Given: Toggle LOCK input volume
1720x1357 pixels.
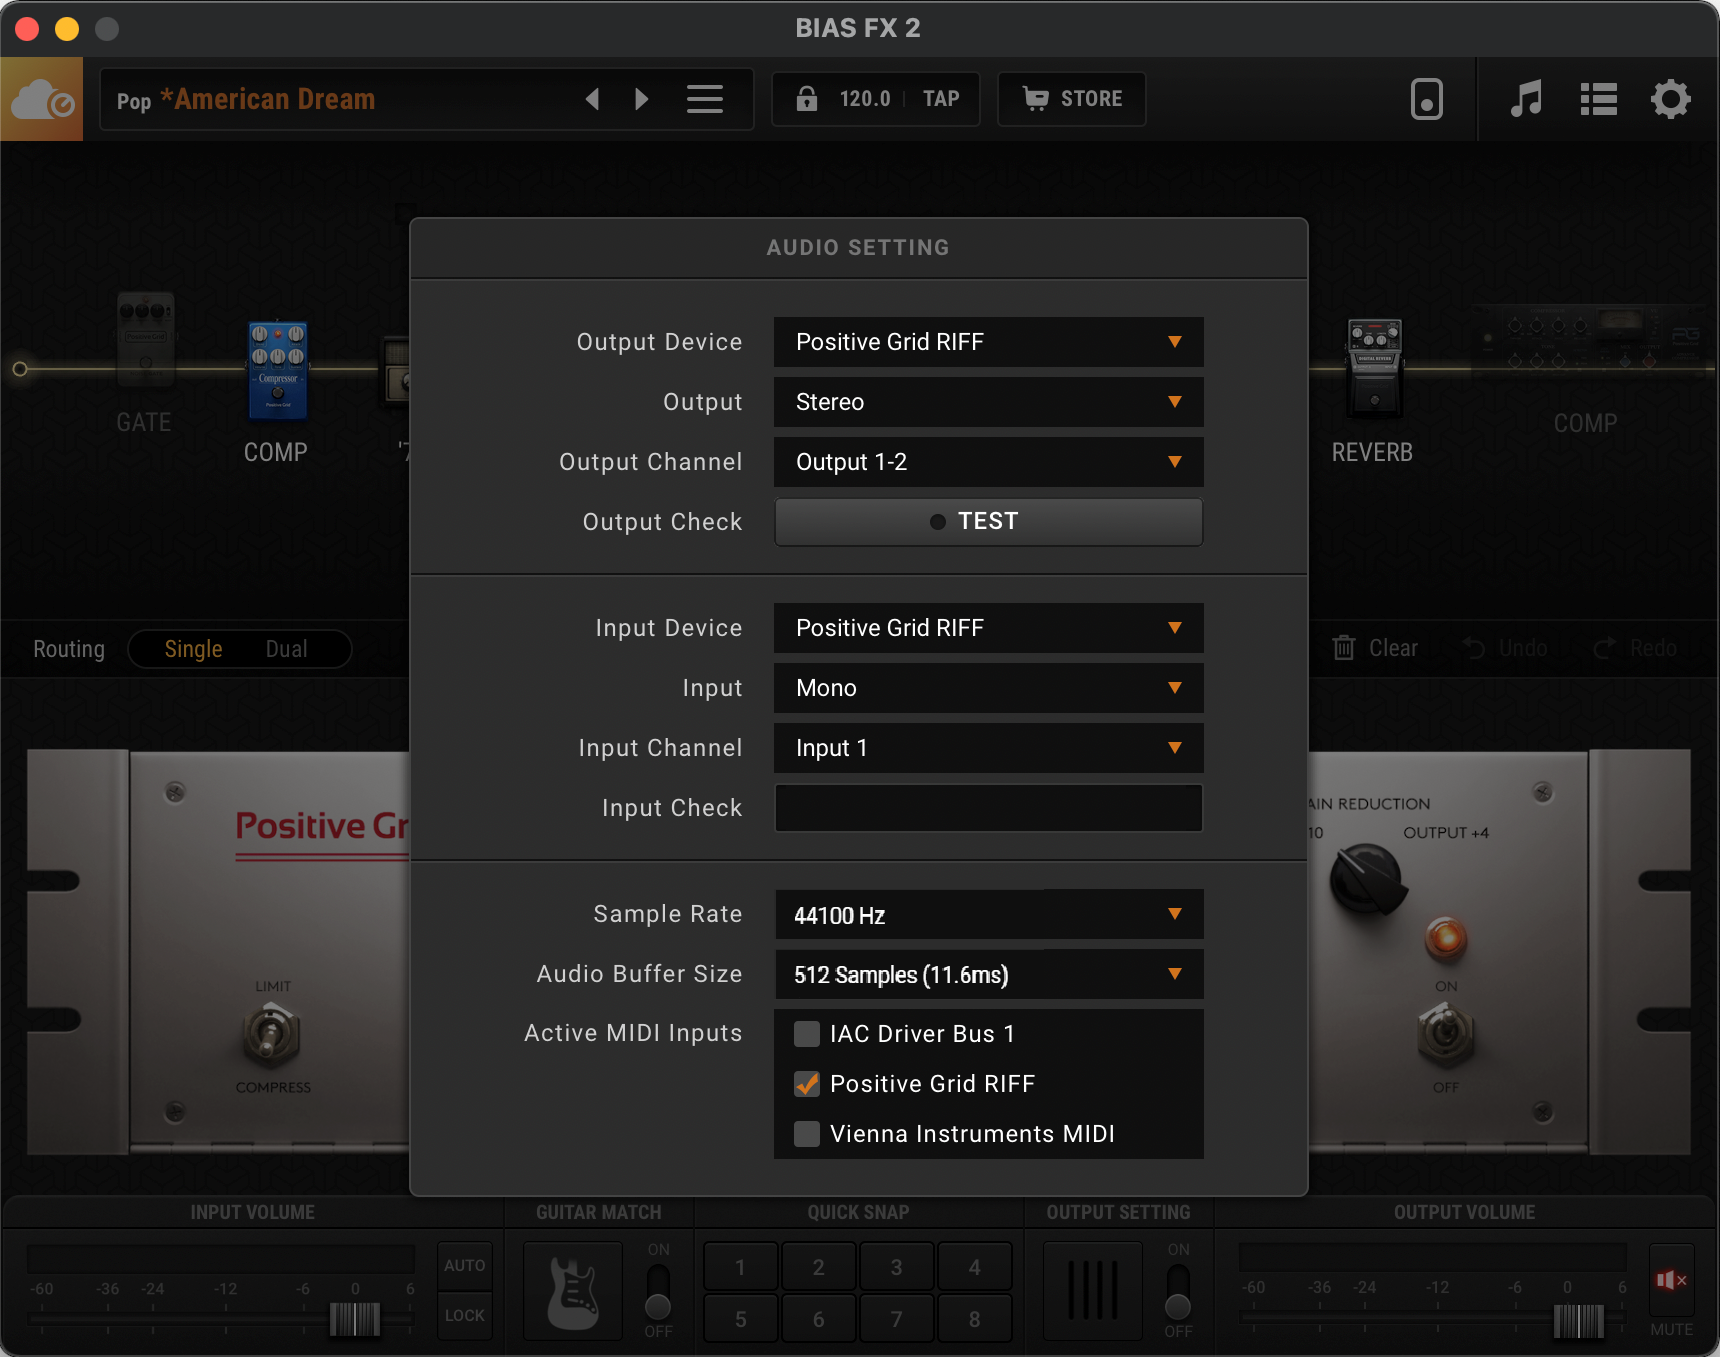Looking at the screenshot, I should (x=465, y=1316).
